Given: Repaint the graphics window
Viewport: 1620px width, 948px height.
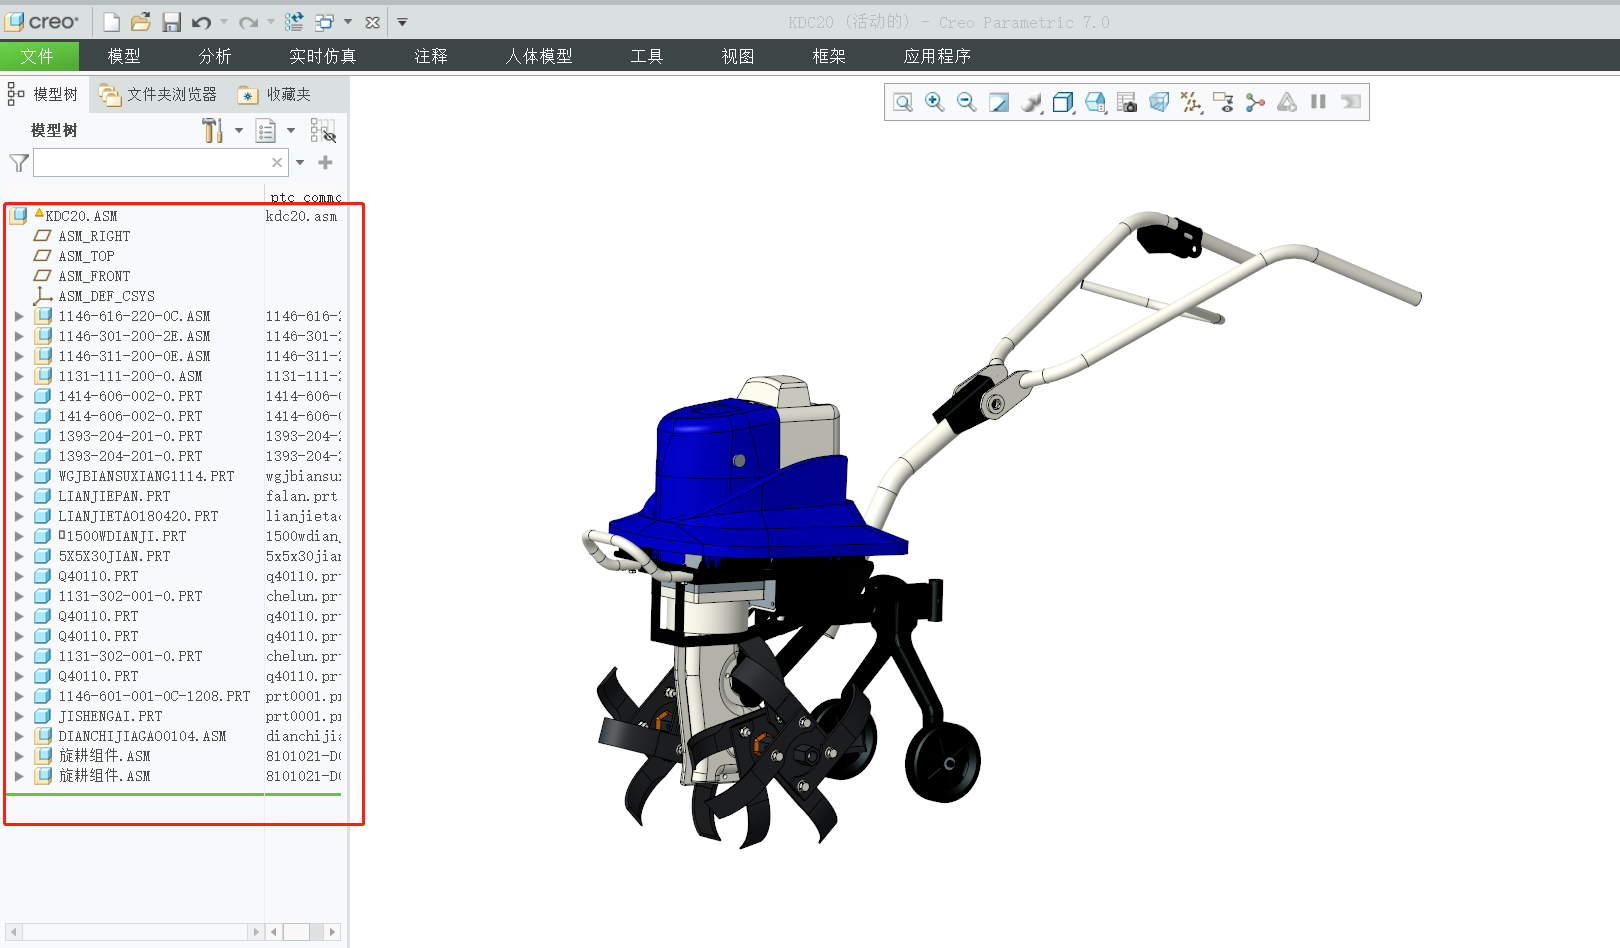Looking at the screenshot, I should point(999,102).
